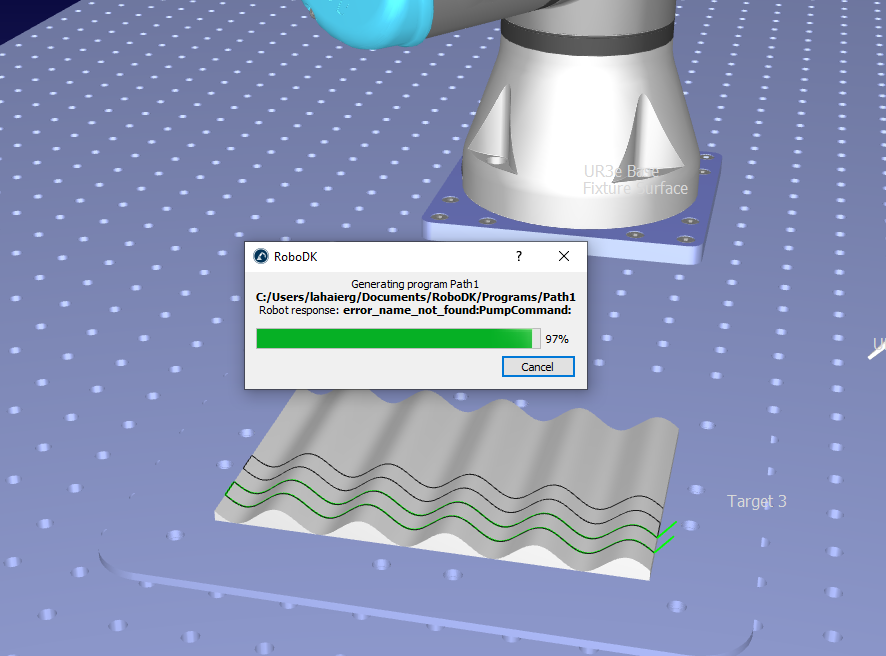The width and height of the screenshot is (886, 656).
Task: Select the Target 3 label
Action: click(x=757, y=501)
